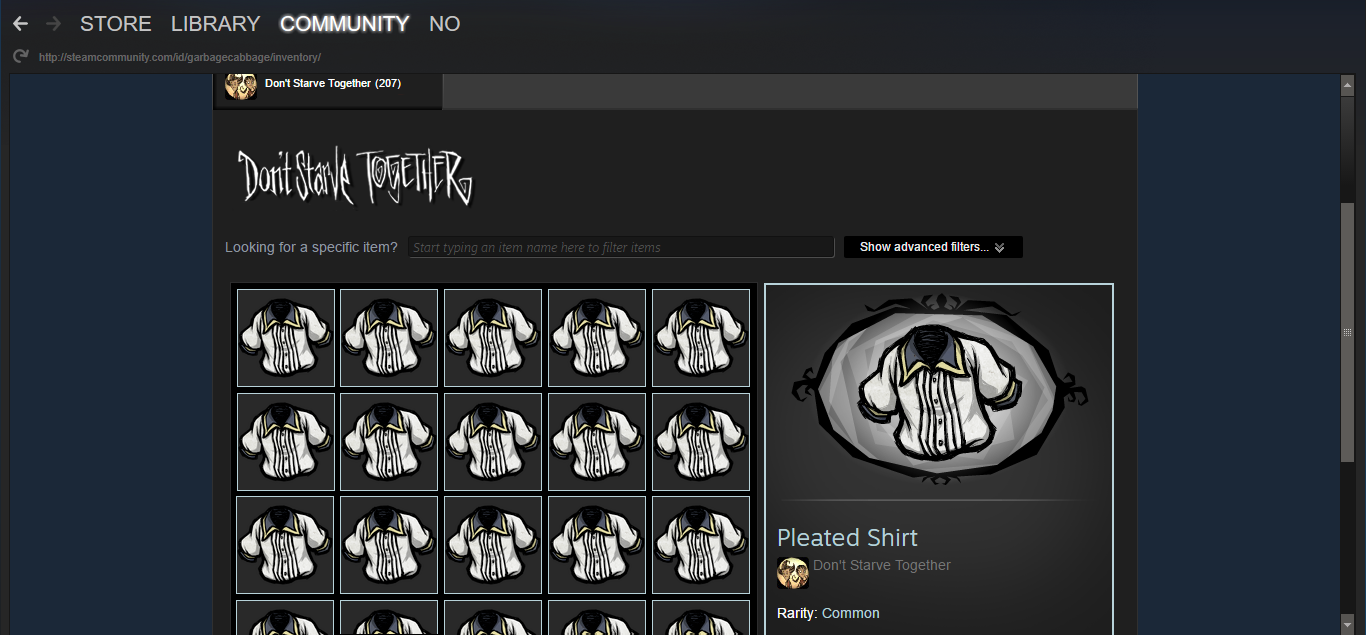Click the forward navigation arrow

(x=53, y=24)
